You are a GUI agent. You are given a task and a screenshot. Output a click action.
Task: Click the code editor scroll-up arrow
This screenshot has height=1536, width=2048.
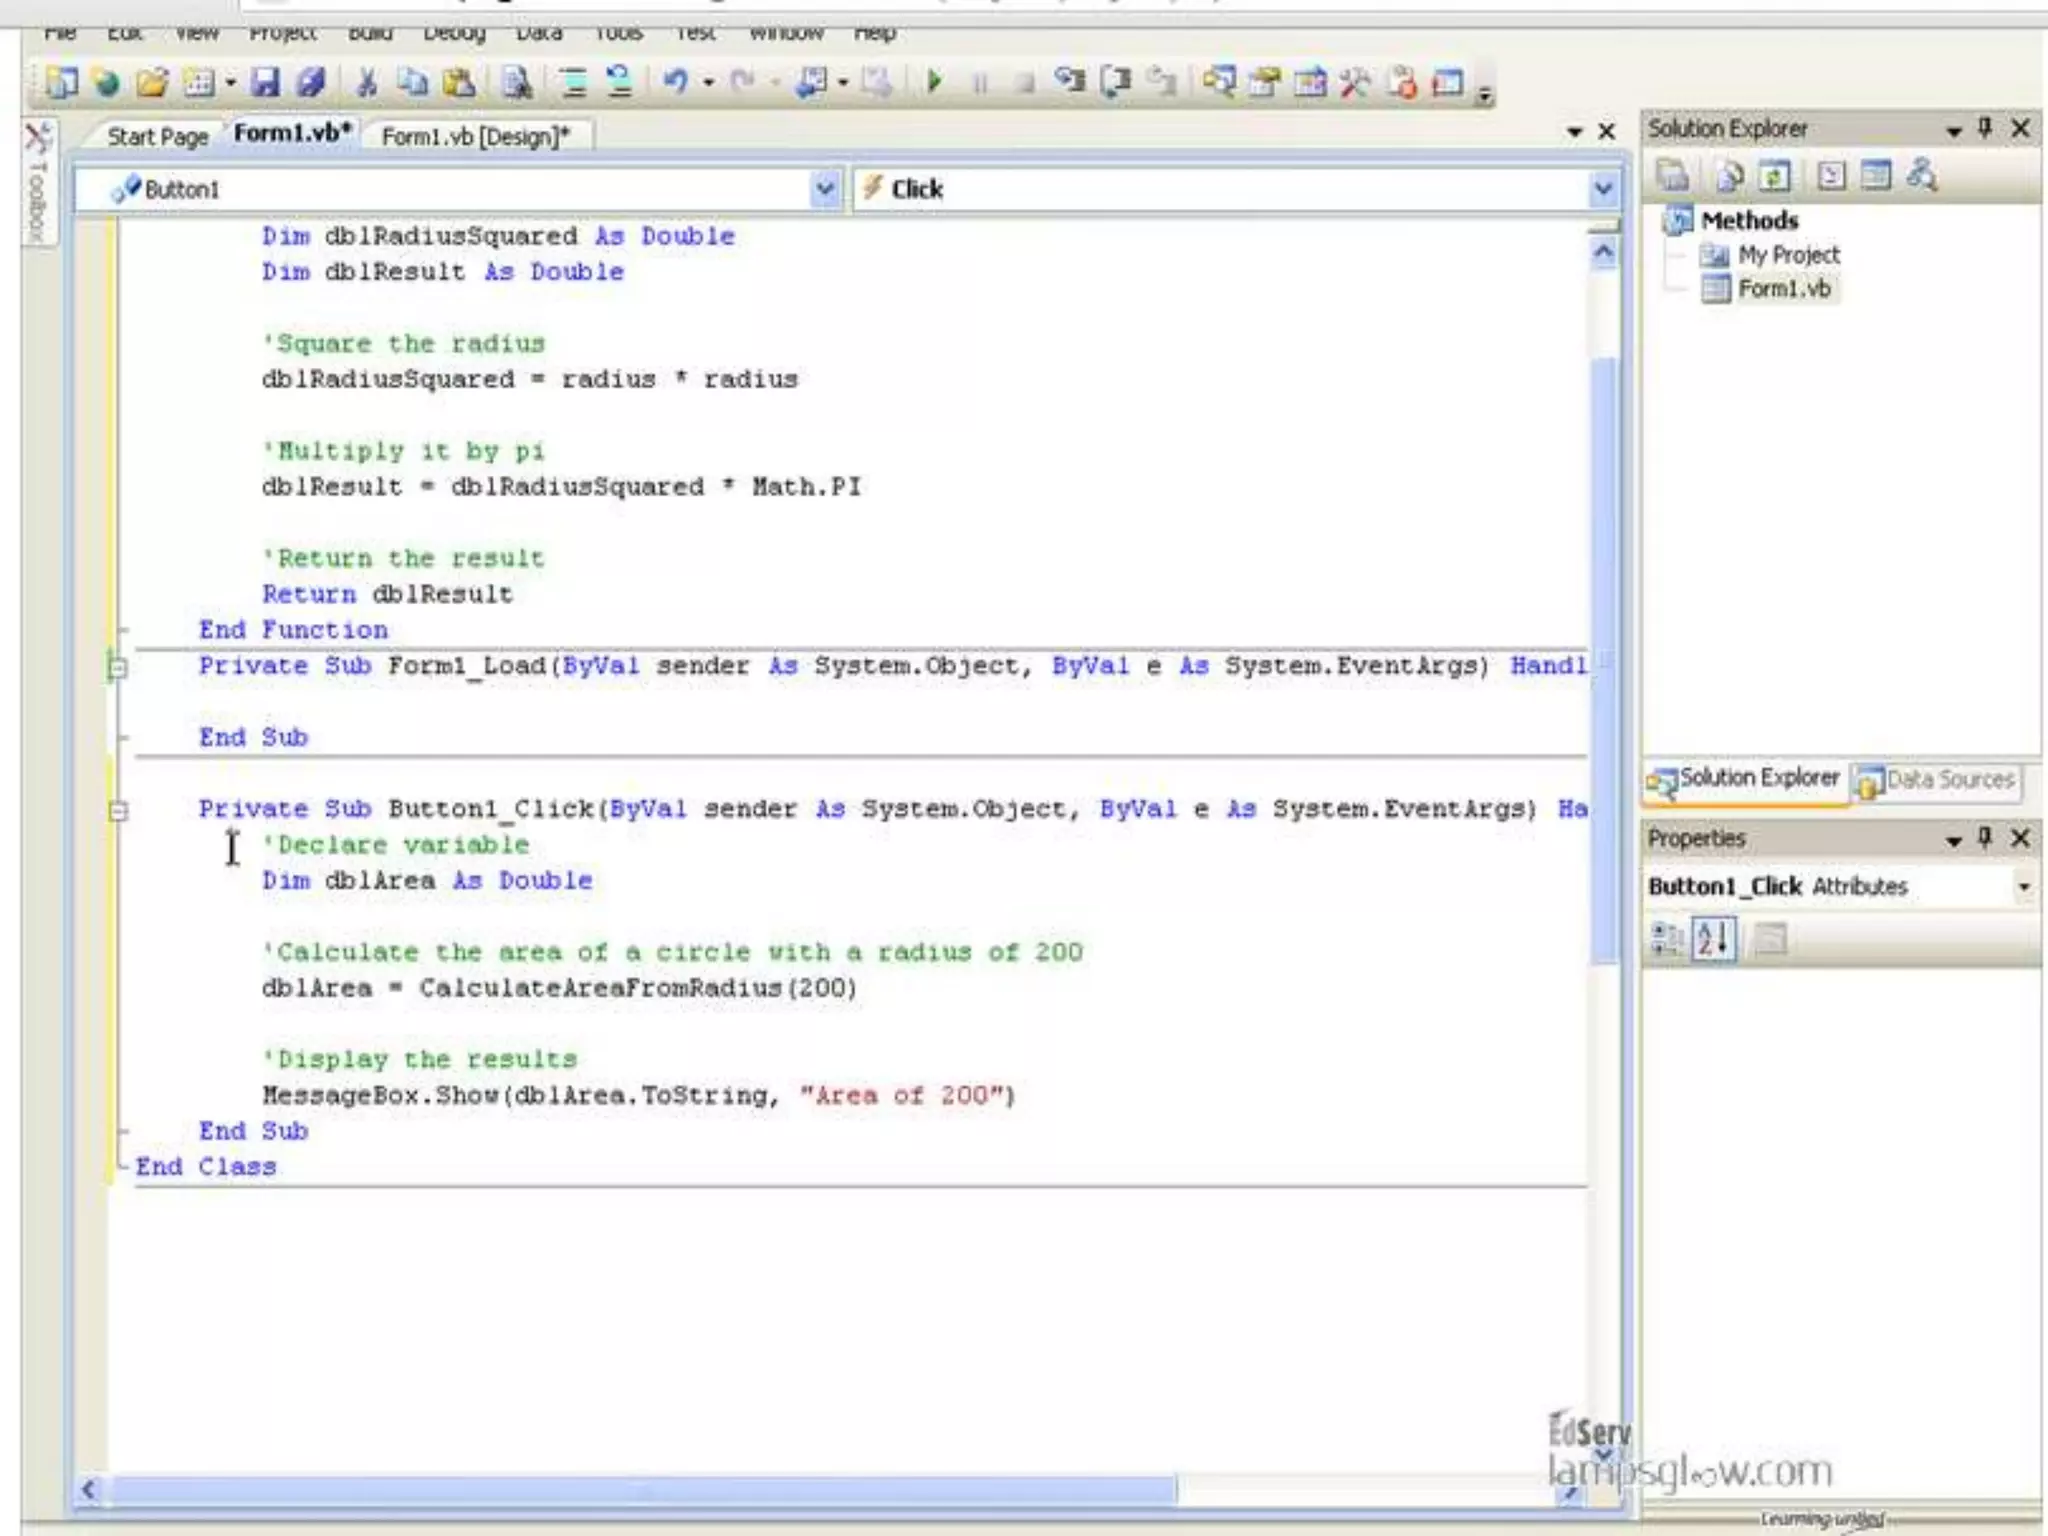1603,252
